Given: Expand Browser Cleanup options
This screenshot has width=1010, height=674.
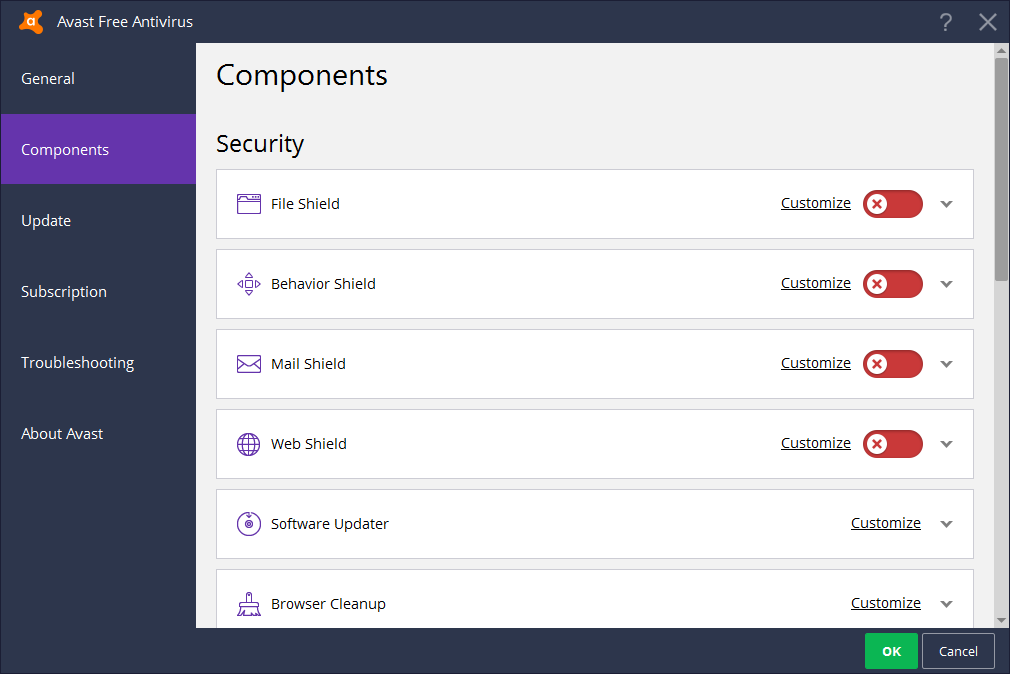Looking at the screenshot, I should coord(946,603).
